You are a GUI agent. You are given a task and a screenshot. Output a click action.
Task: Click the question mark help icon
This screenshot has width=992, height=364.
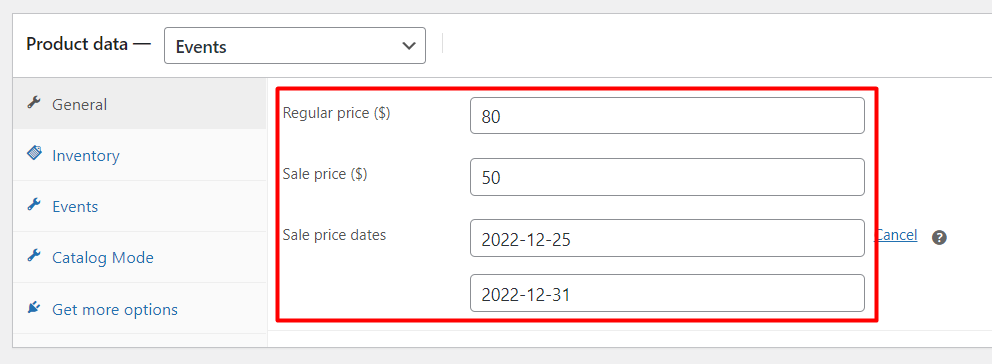[x=939, y=238]
